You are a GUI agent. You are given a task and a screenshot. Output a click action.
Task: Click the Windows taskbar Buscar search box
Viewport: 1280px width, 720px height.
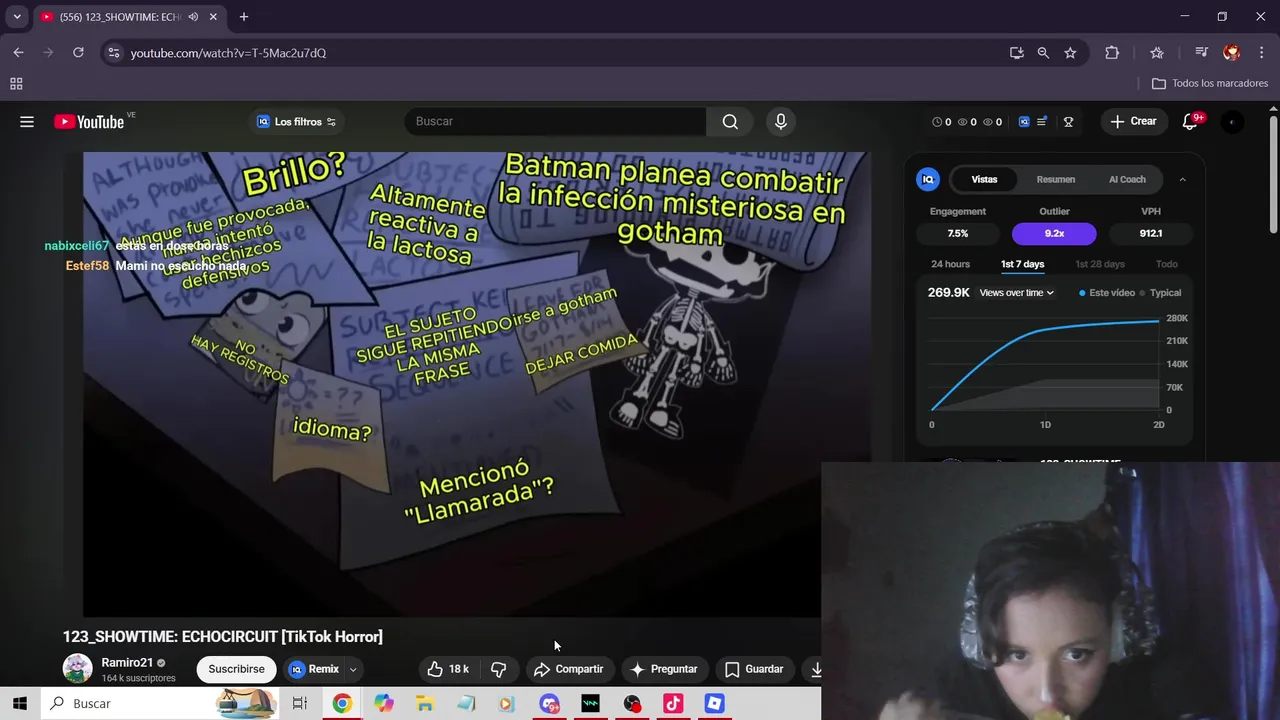(160, 704)
